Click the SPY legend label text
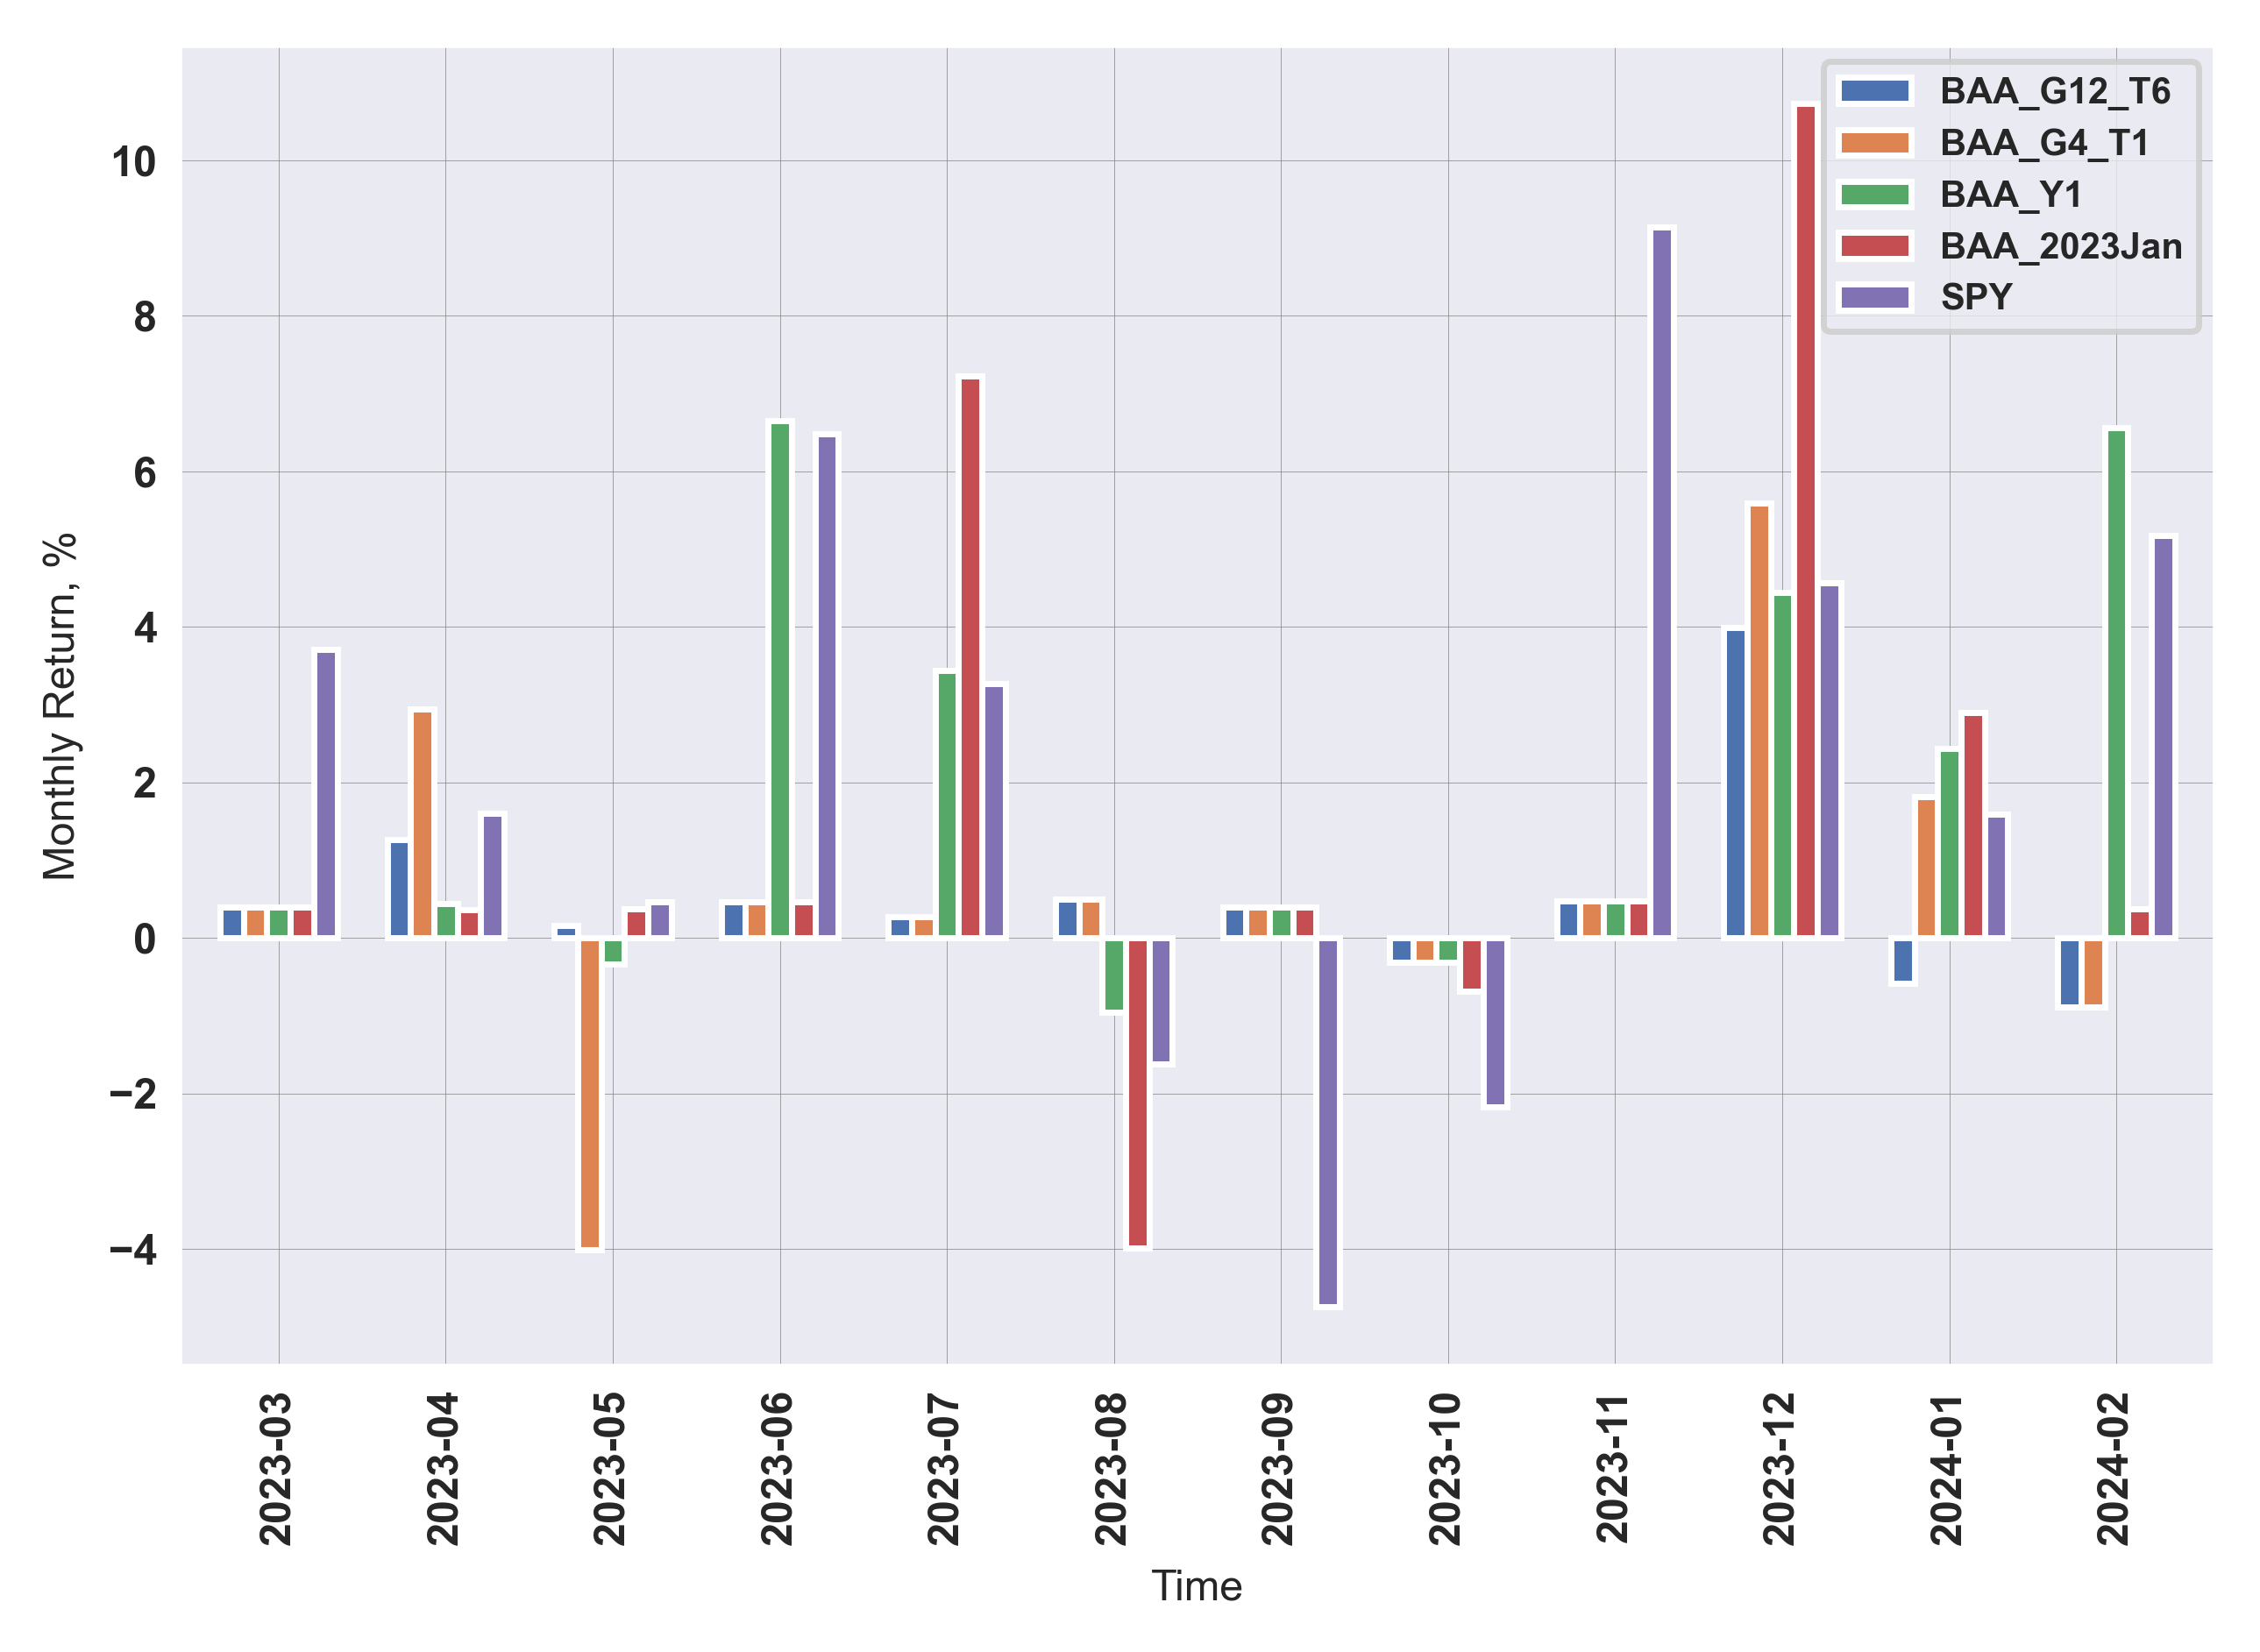The height and width of the screenshot is (1652, 2260). pyautogui.click(x=1975, y=297)
